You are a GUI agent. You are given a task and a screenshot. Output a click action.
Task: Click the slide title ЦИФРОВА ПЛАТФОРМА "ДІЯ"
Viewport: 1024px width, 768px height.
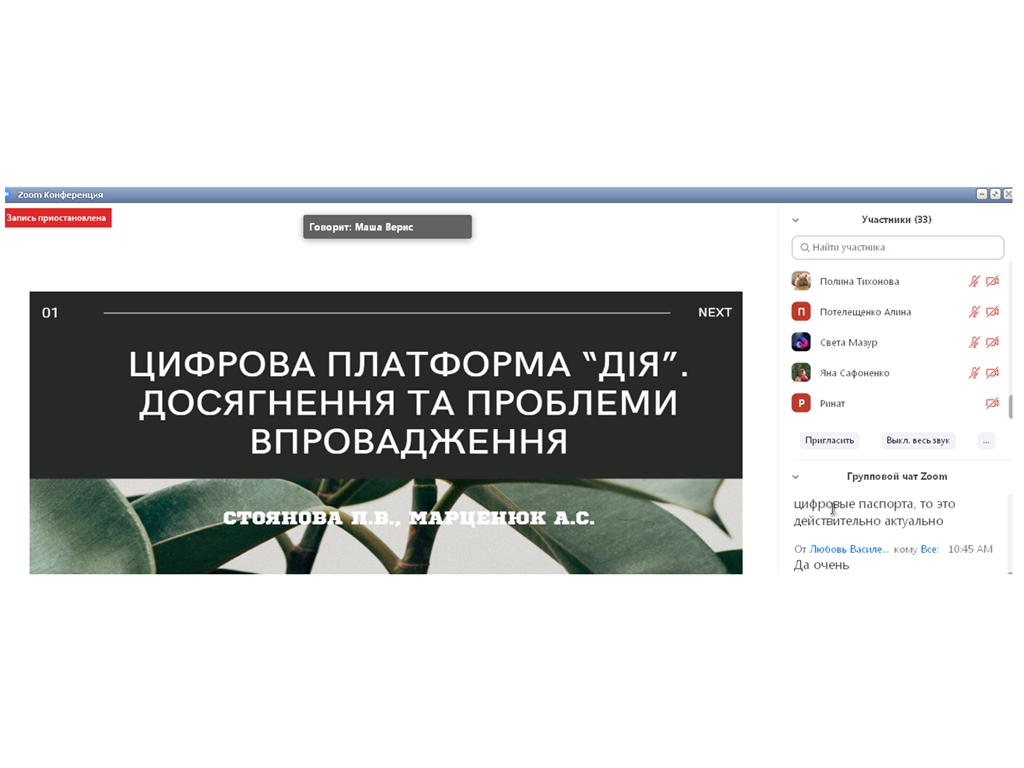[409, 364]
